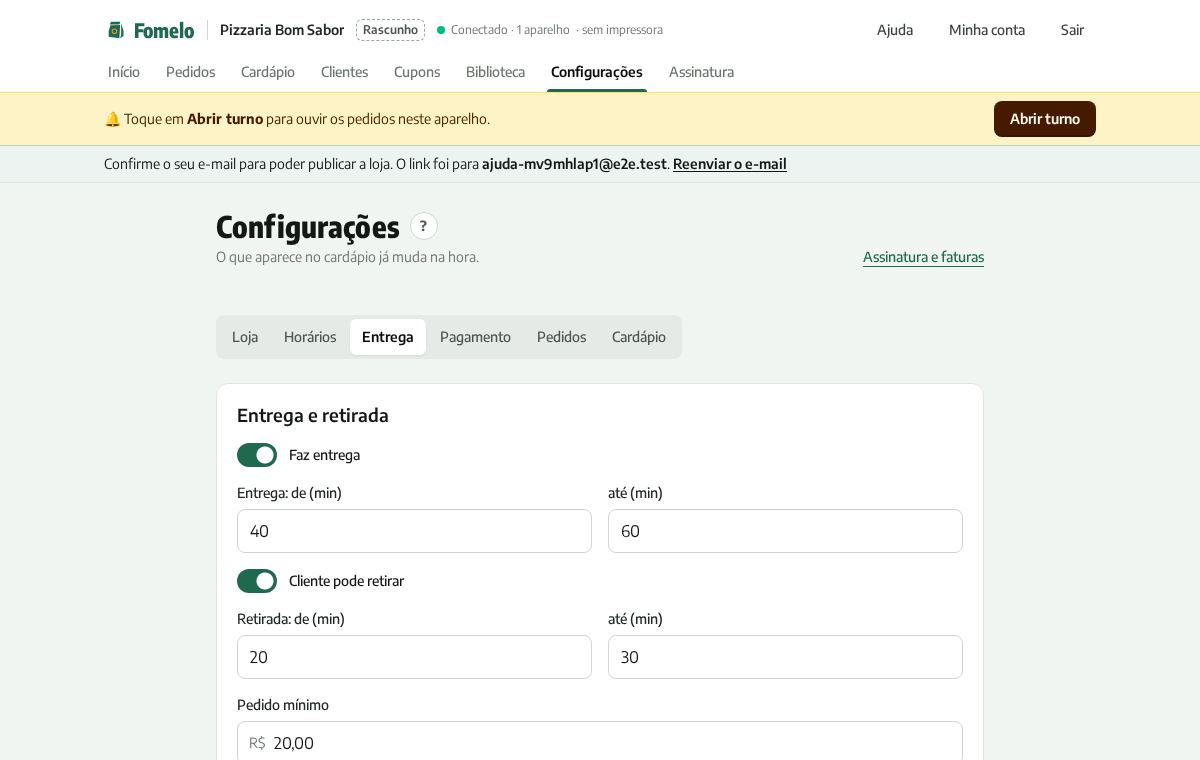Viewport: 1200px width, 760px height.
Task: Open the Ajuda link
Action: tap(895, 30)
